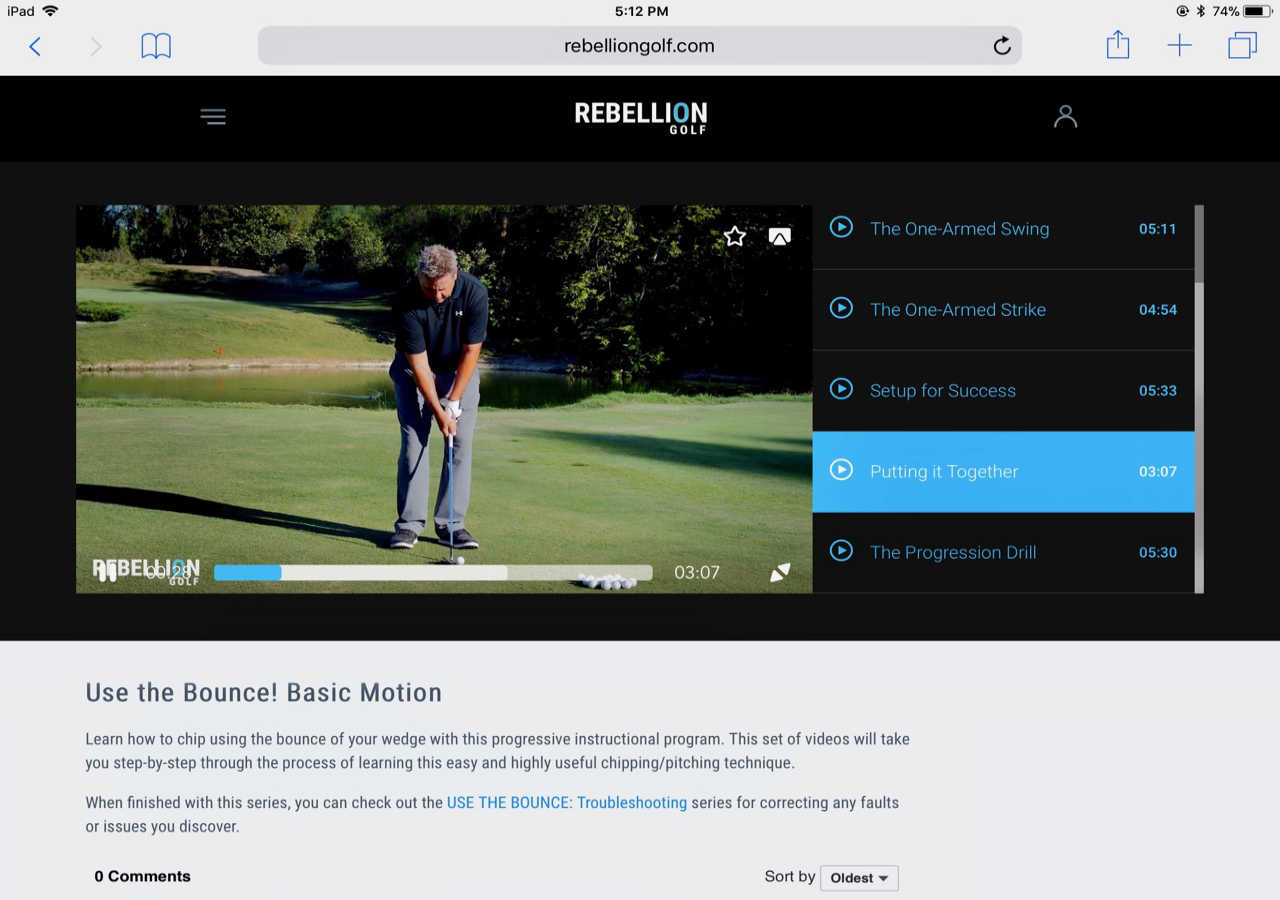
Task: Click the Rebellion Golf logo
Action: (x=641, y=117)
